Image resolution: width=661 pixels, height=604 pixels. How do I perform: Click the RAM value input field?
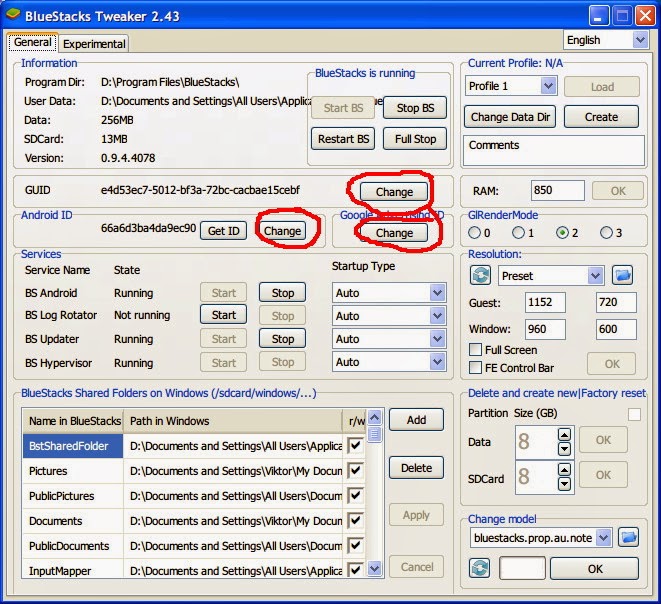click(x=557, y=190)
